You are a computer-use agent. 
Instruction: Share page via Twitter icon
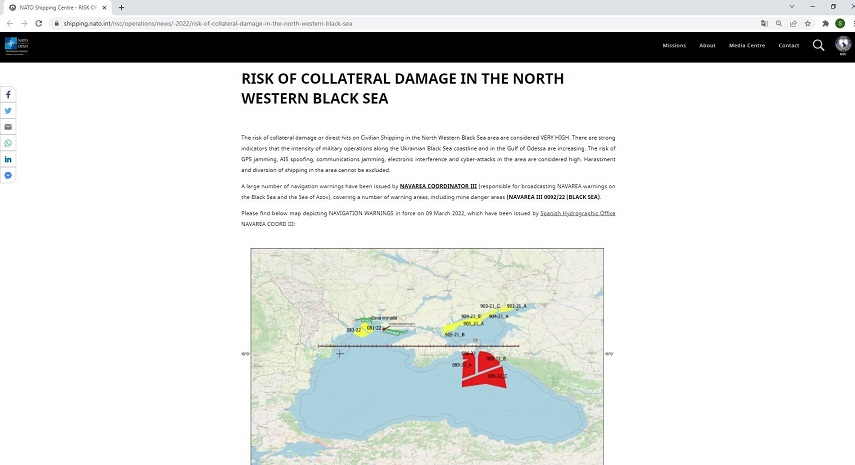coord(8,111)
